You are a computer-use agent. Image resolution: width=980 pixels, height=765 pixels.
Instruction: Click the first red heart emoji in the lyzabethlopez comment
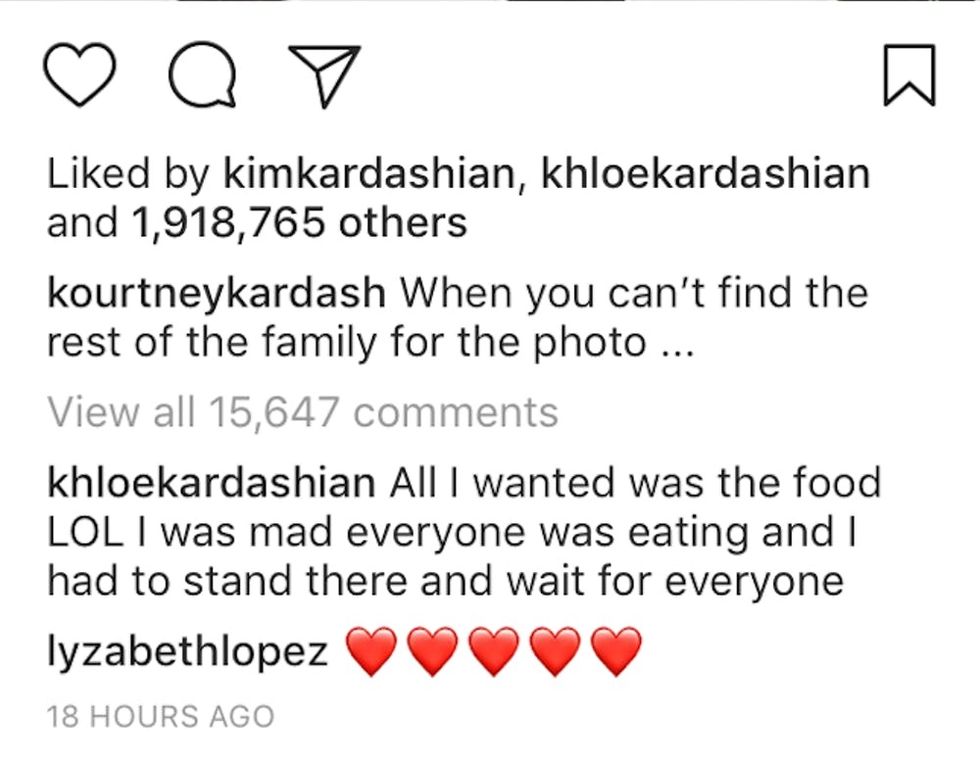370,652
